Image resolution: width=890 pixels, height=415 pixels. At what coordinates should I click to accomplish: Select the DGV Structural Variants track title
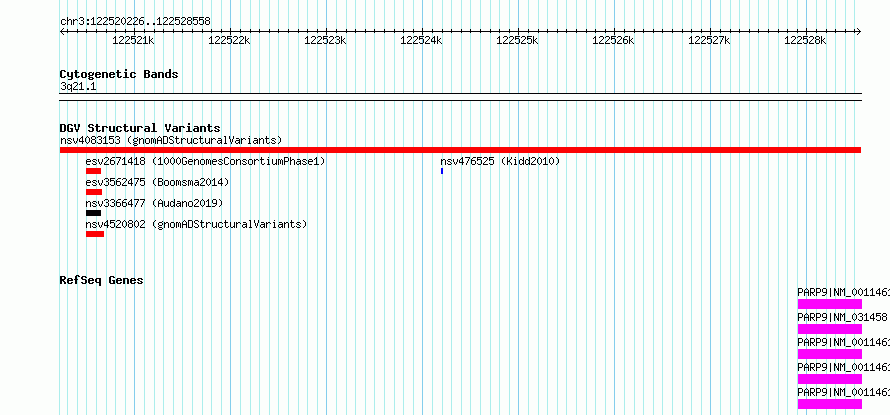click(140, 128)
